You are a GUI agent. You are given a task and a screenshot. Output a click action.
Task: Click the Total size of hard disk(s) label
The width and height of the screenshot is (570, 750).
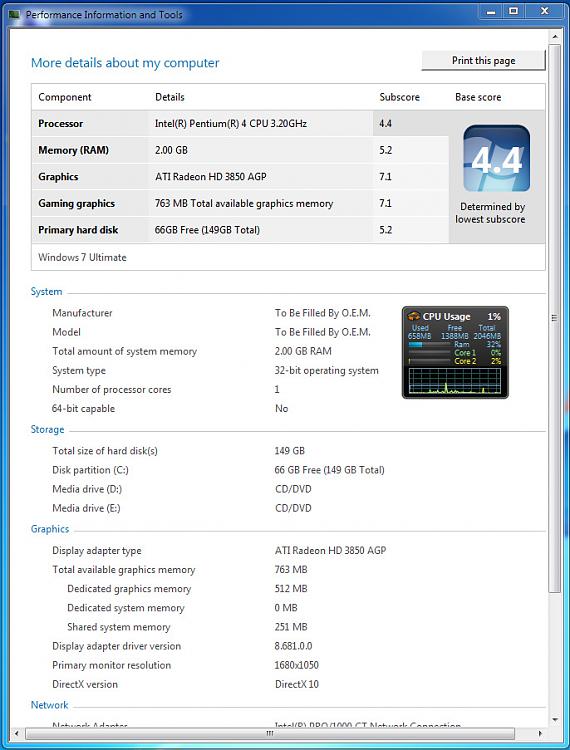coord(105,451)
